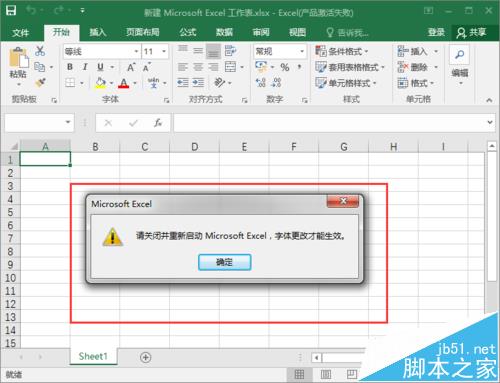The width and height of the screenshot is (500, 383).
Task: Align text left
Action: [x=183, y=67]
